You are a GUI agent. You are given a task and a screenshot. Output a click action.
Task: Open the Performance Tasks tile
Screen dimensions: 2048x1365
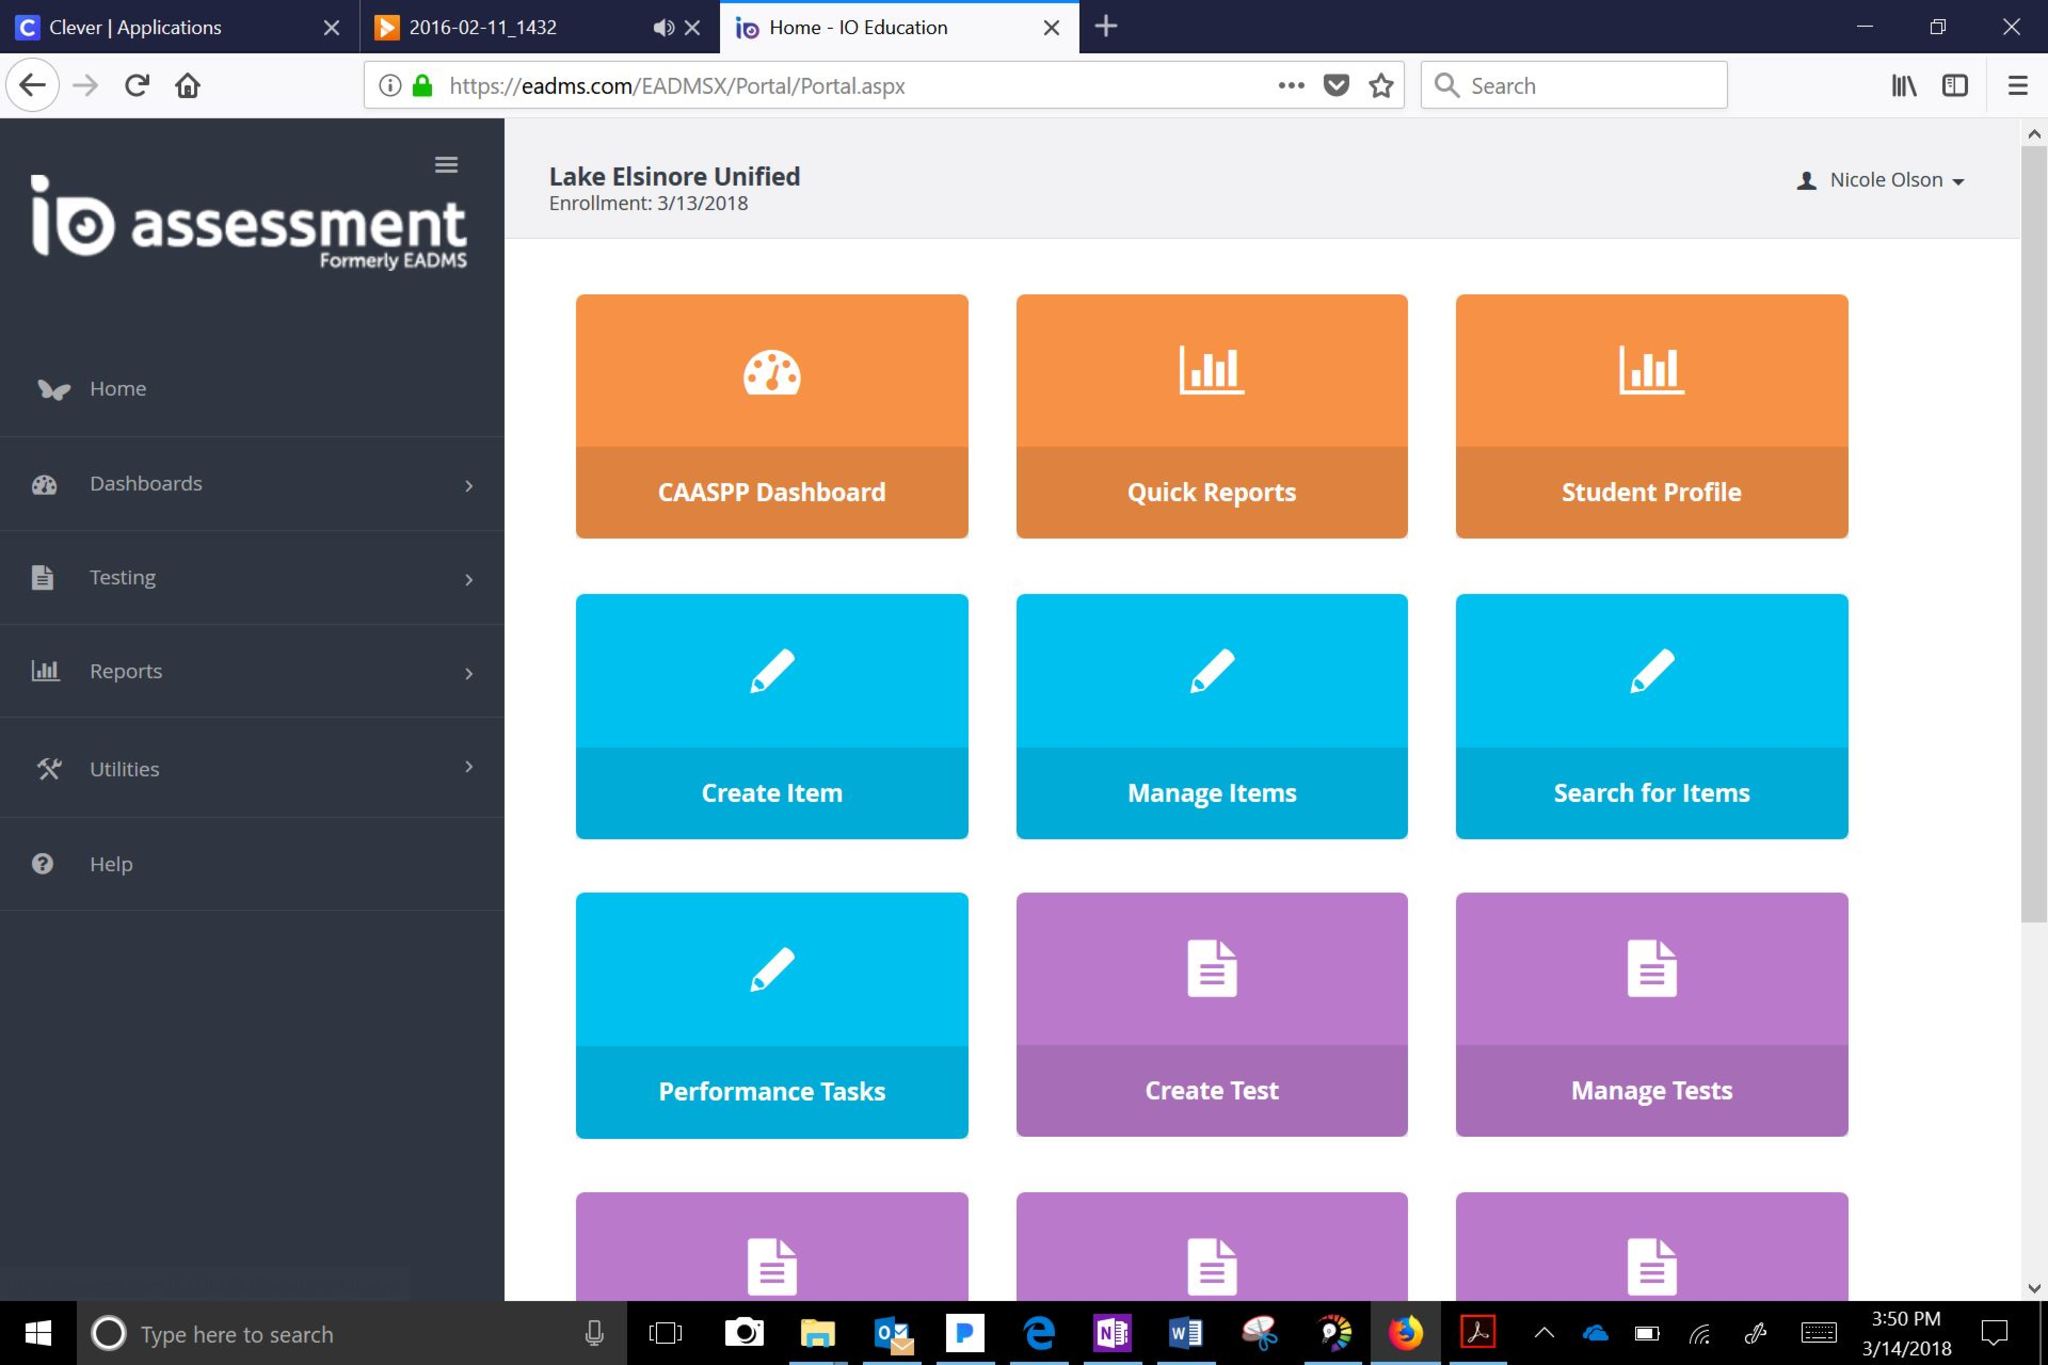[x=771, y=1014]
